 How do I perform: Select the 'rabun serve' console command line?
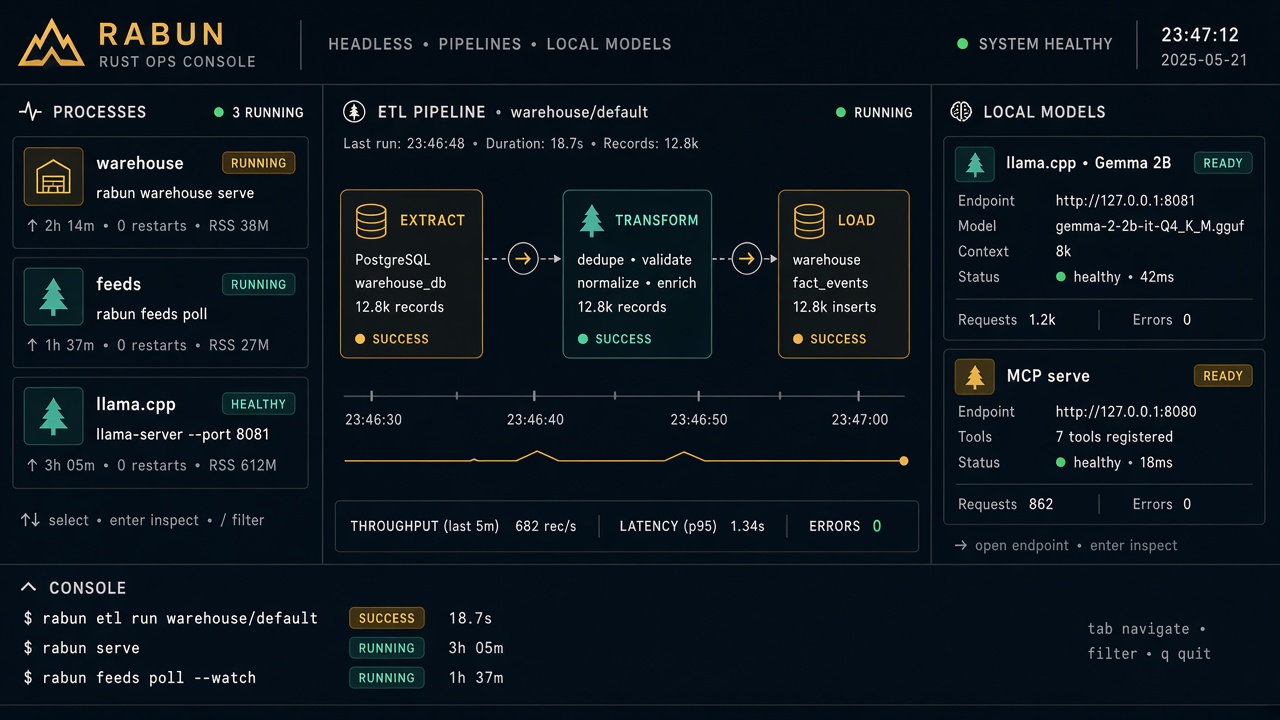coord(82,648)
